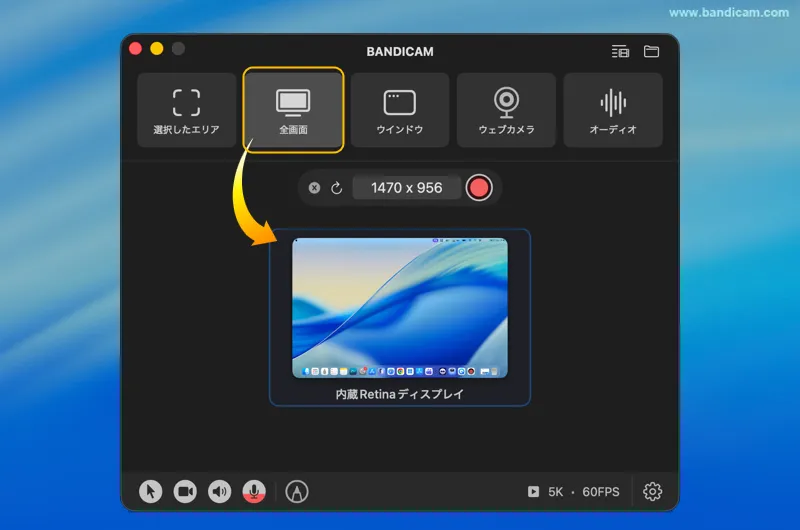The height and width of the screenshot is (530, 800).
Task: Minimize the Bandicam window with yellow button
Action: (157, 48)
